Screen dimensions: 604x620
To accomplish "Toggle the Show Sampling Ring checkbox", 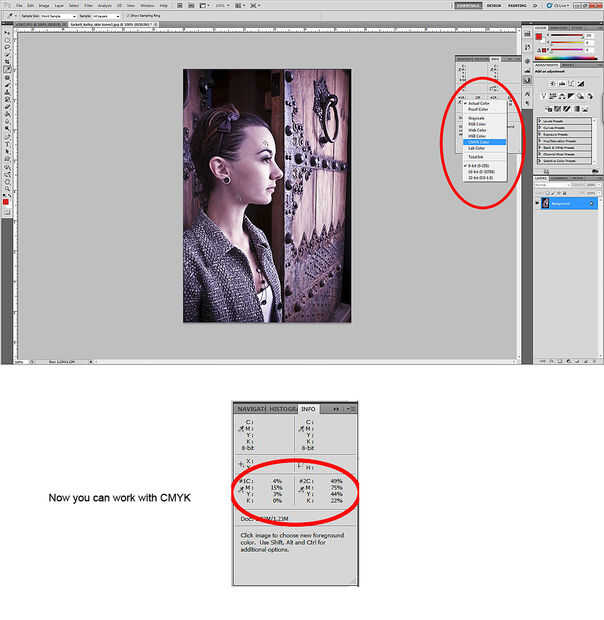I will pyautogui.click(x=128, y=16).
